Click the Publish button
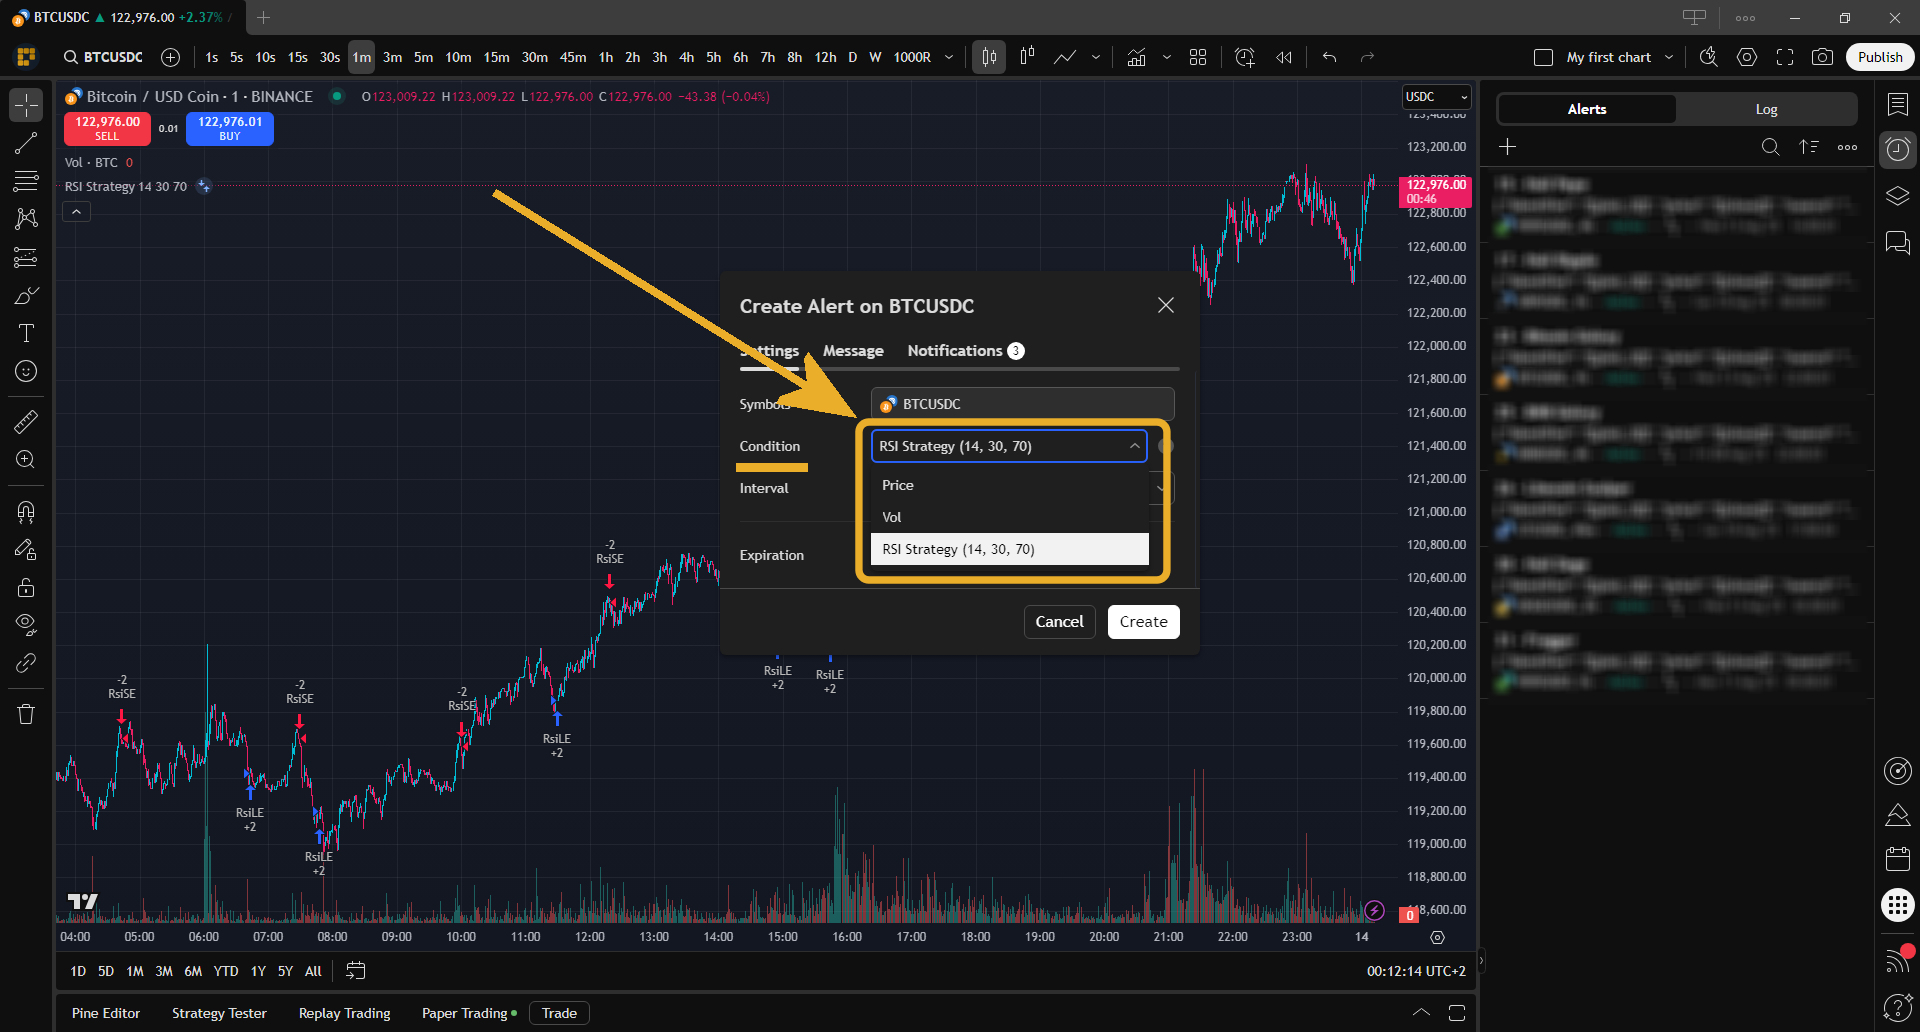The height and width of the screenshot is (1032, 1920). click(x=1880, y=57)
